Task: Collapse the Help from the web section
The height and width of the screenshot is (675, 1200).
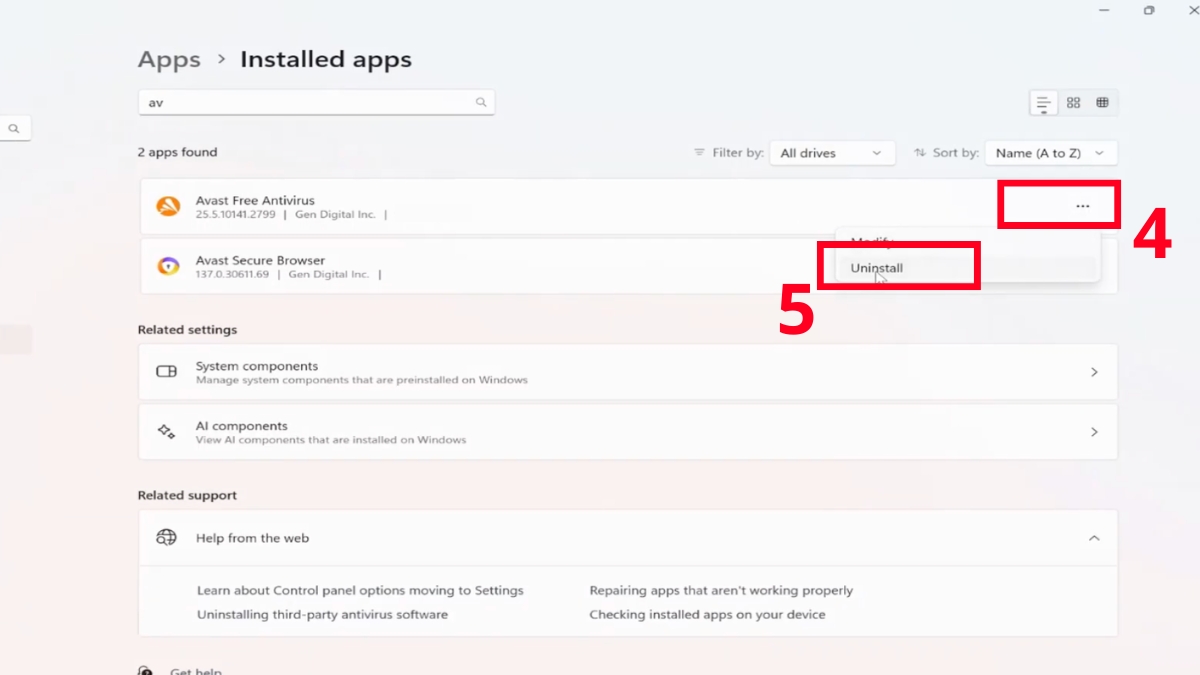Action: (x=1094, y=538)
